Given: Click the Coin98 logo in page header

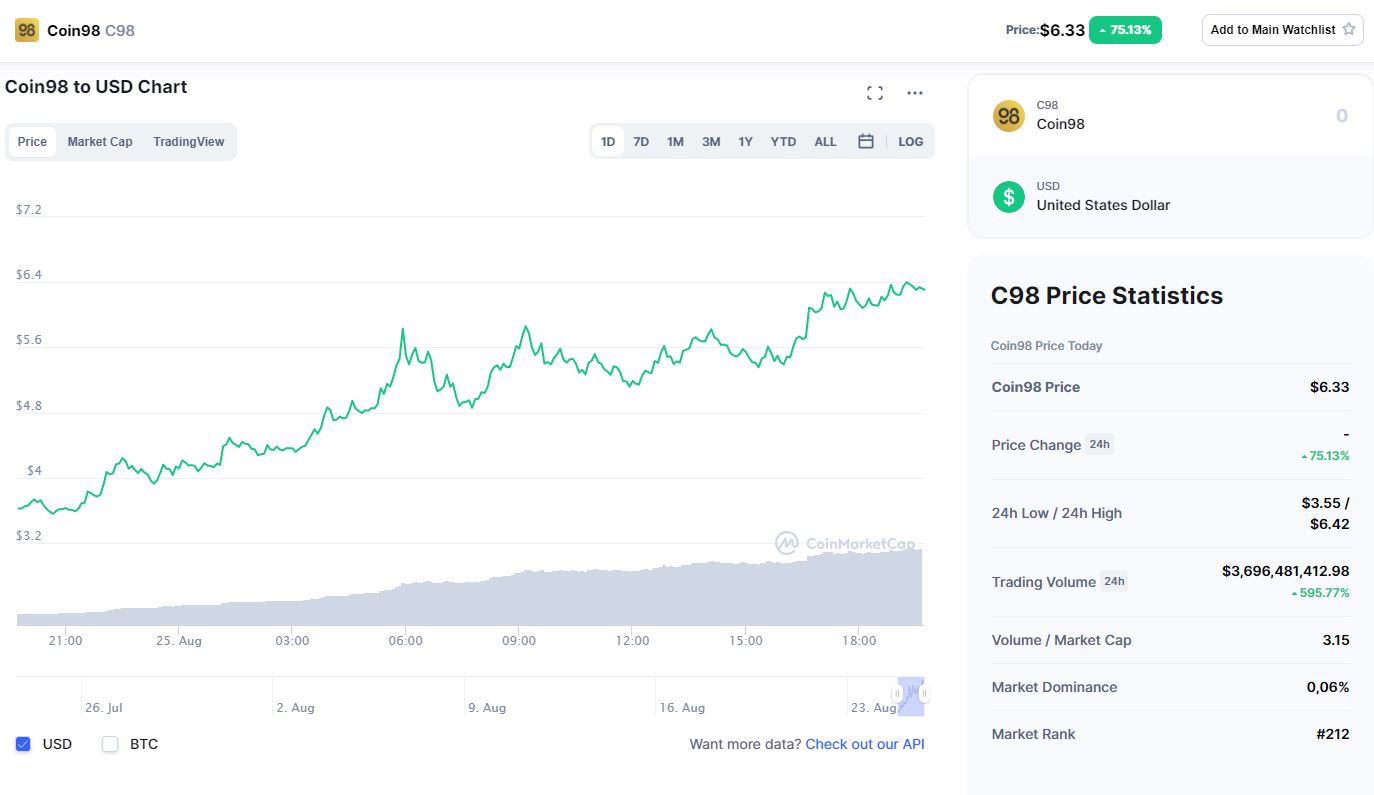Looking at the screenshot, I should 27,30.
